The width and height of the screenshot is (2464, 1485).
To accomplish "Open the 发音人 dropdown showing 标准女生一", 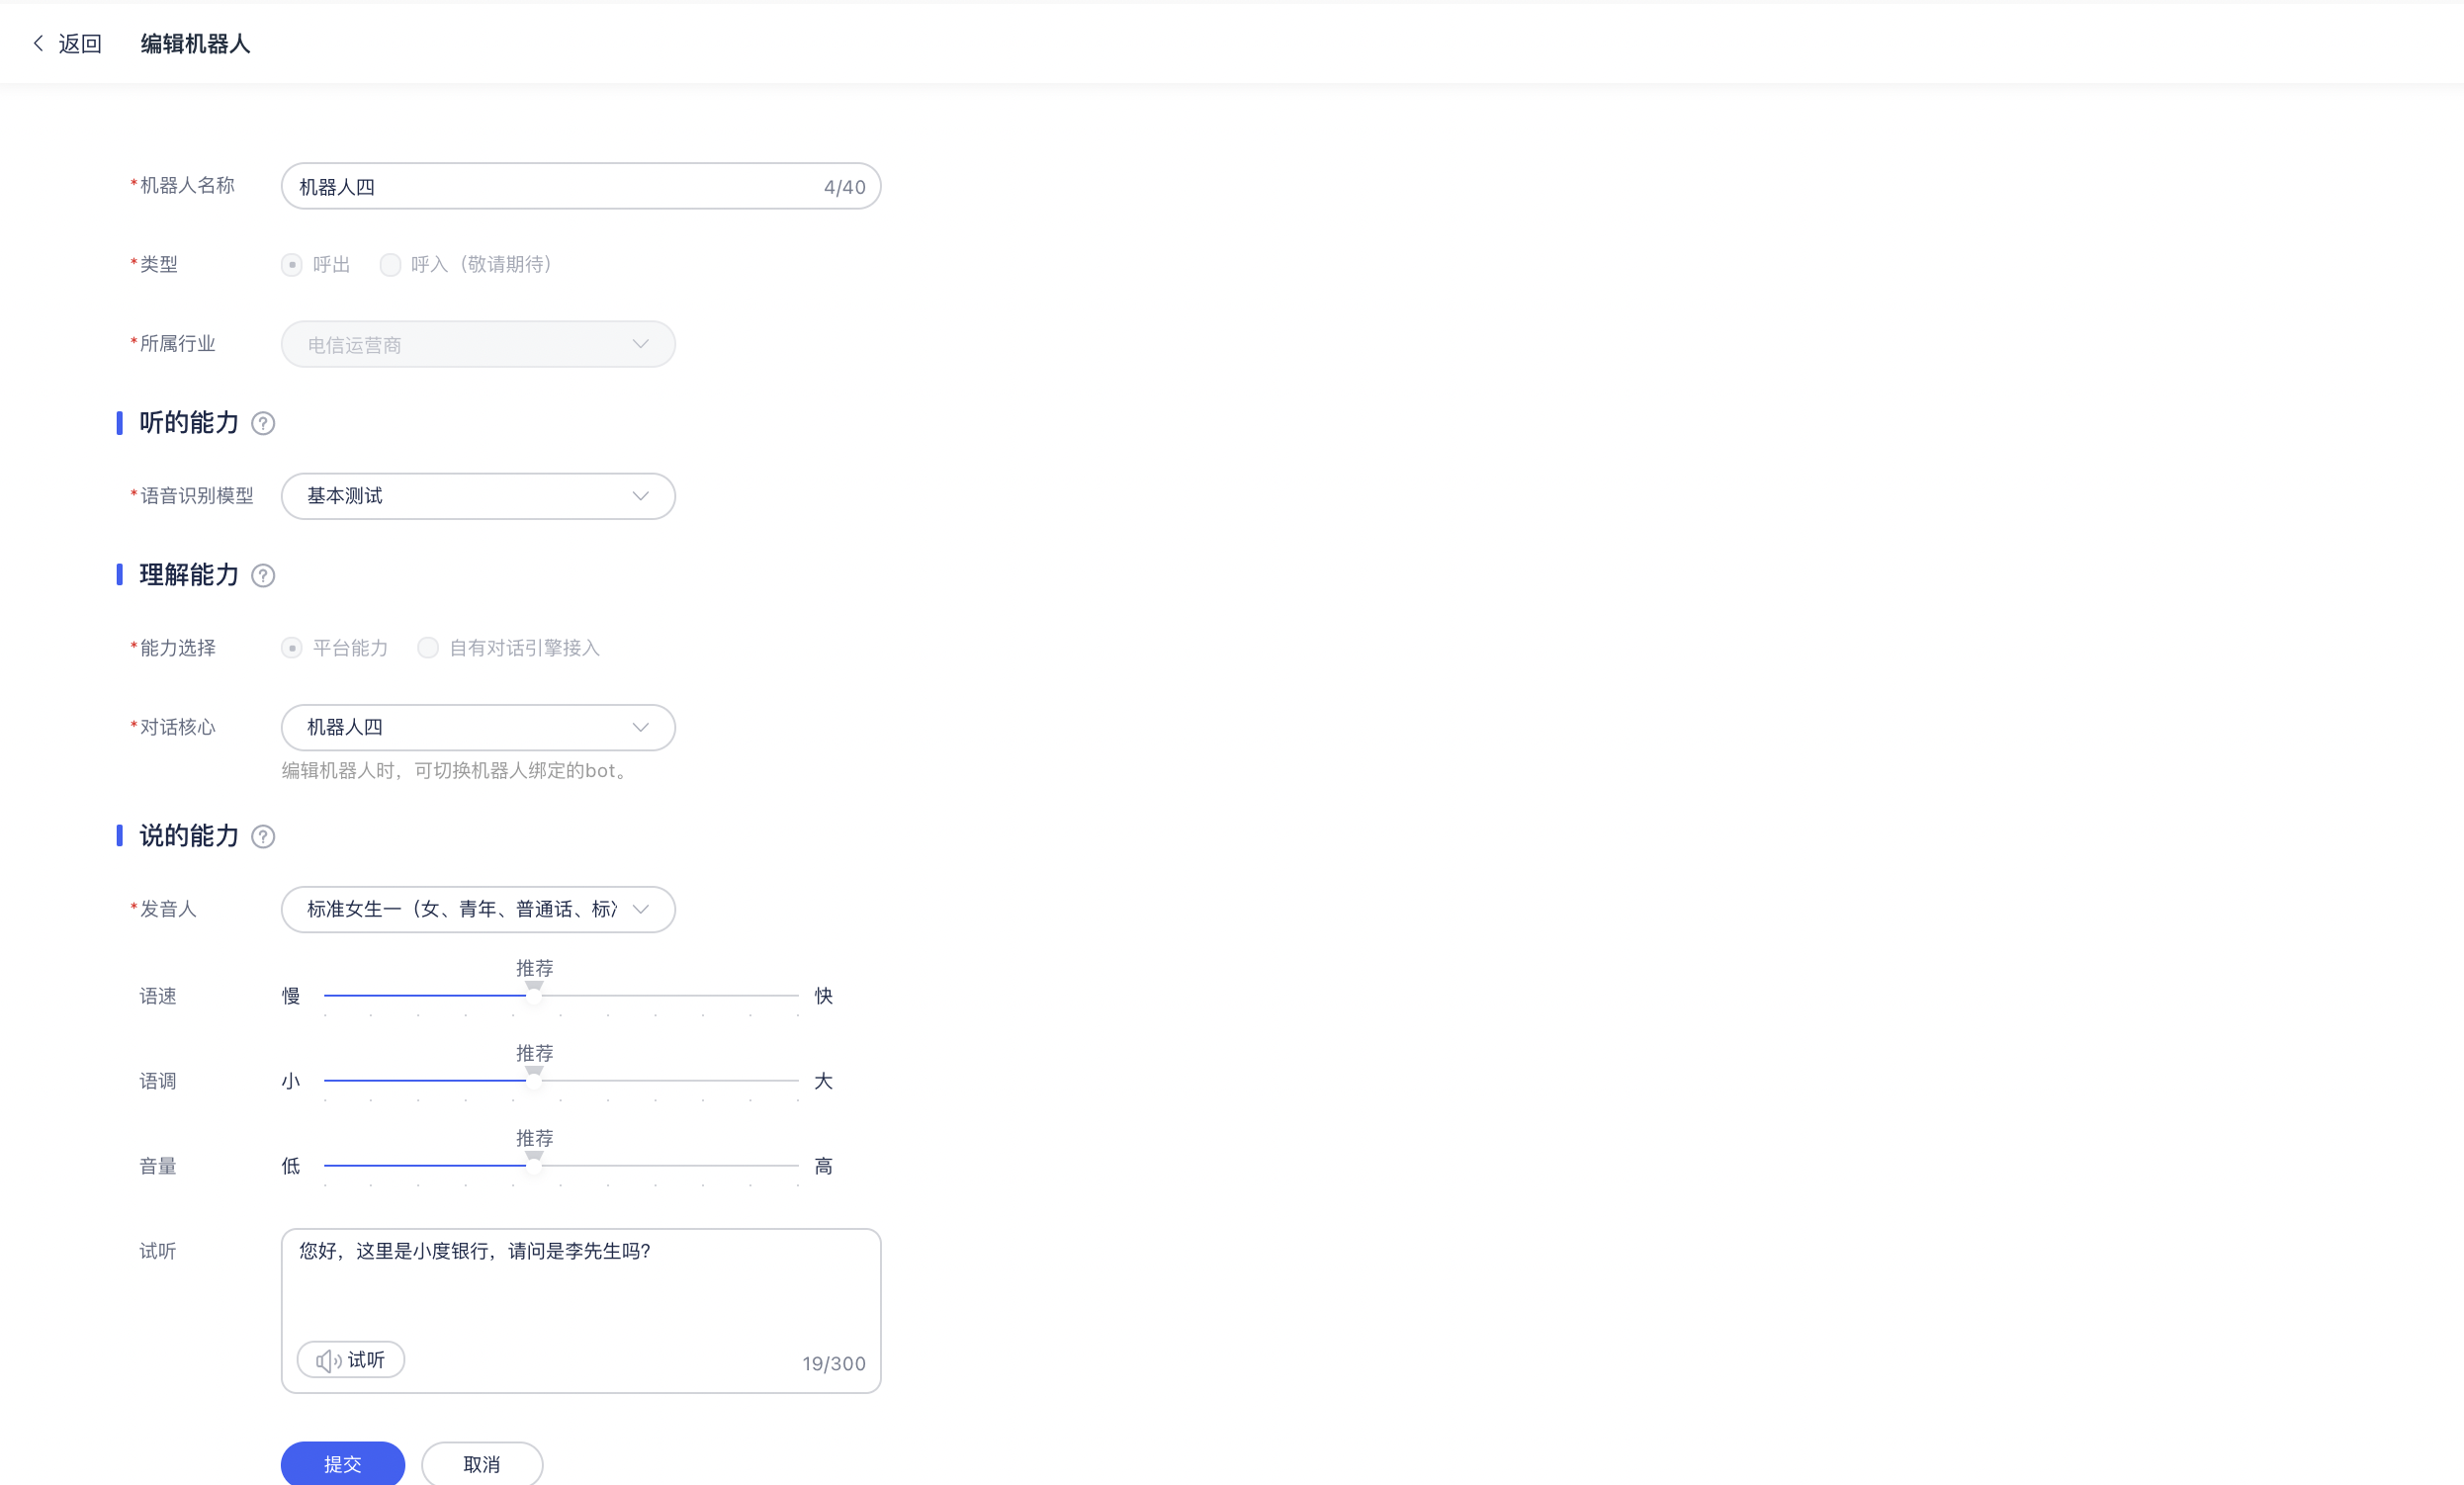I will (x=478, y=909).
